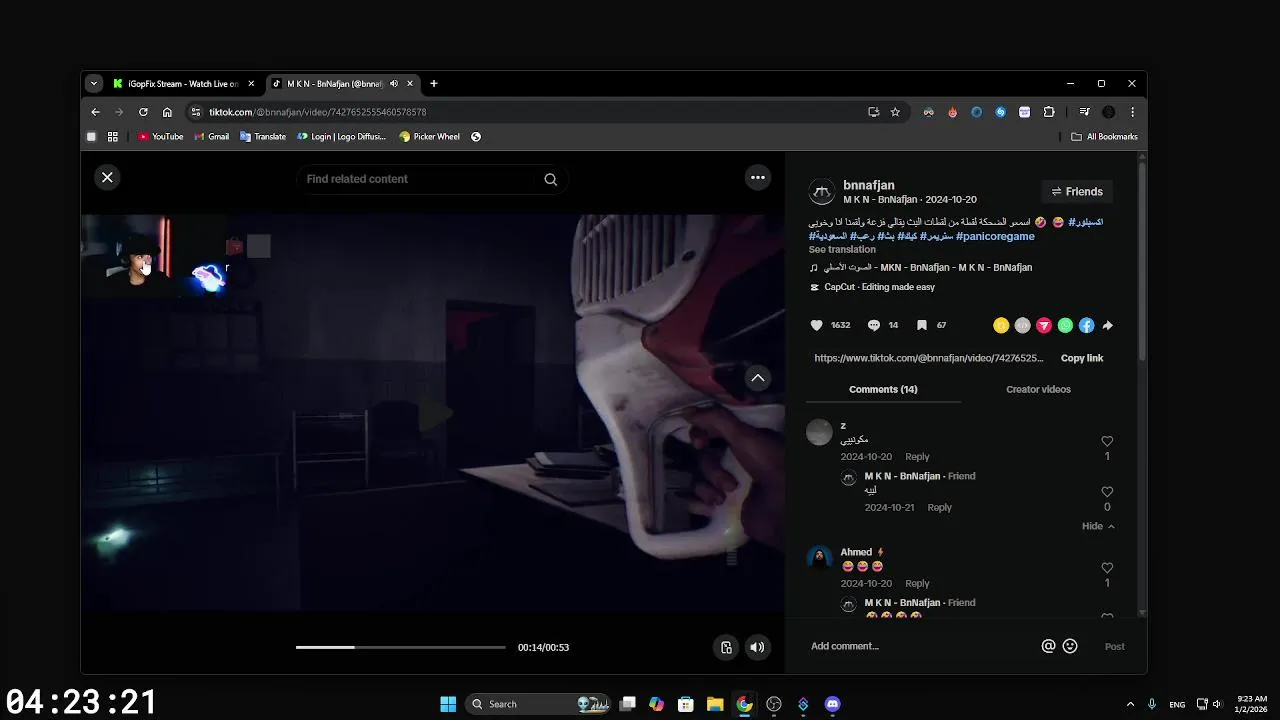Open a new browser tab
The height and width of the screenshot is (720, 1280).
point(433,84)
